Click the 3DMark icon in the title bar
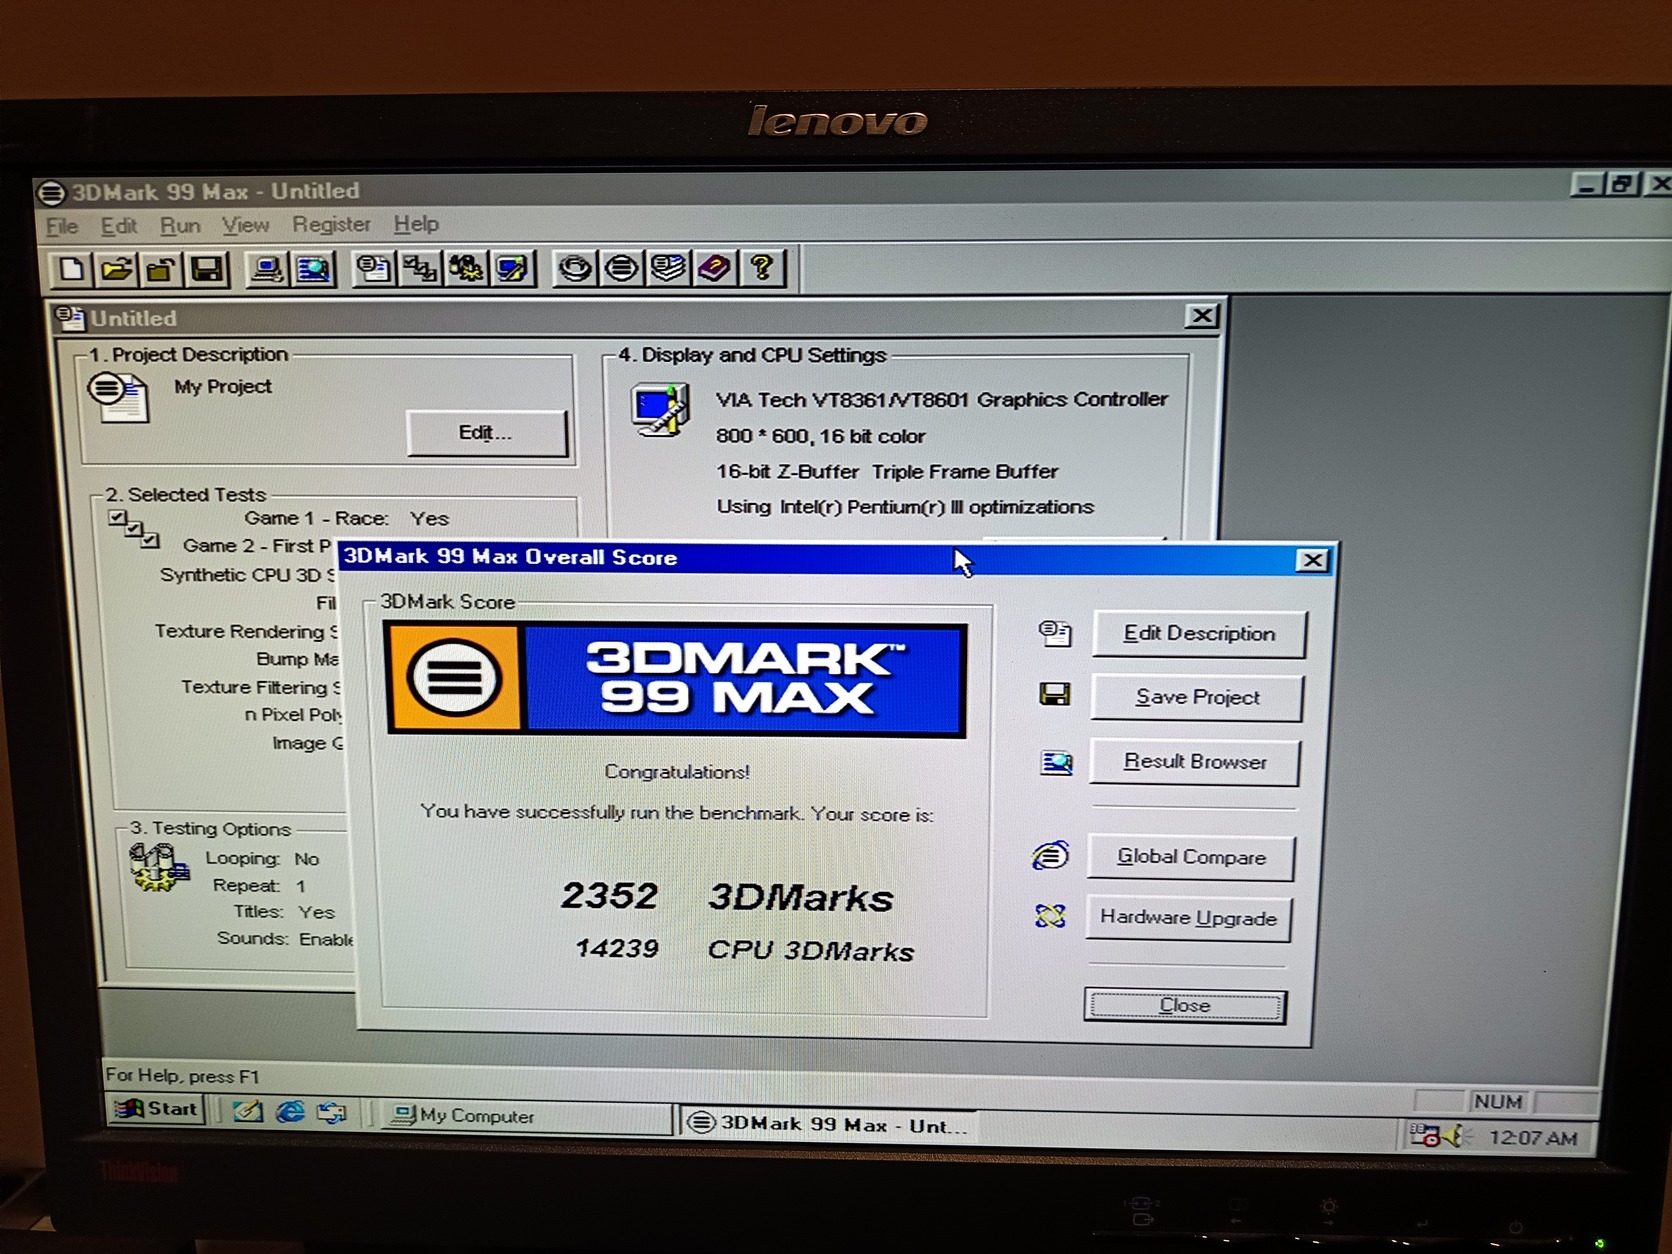 (51, 192)
